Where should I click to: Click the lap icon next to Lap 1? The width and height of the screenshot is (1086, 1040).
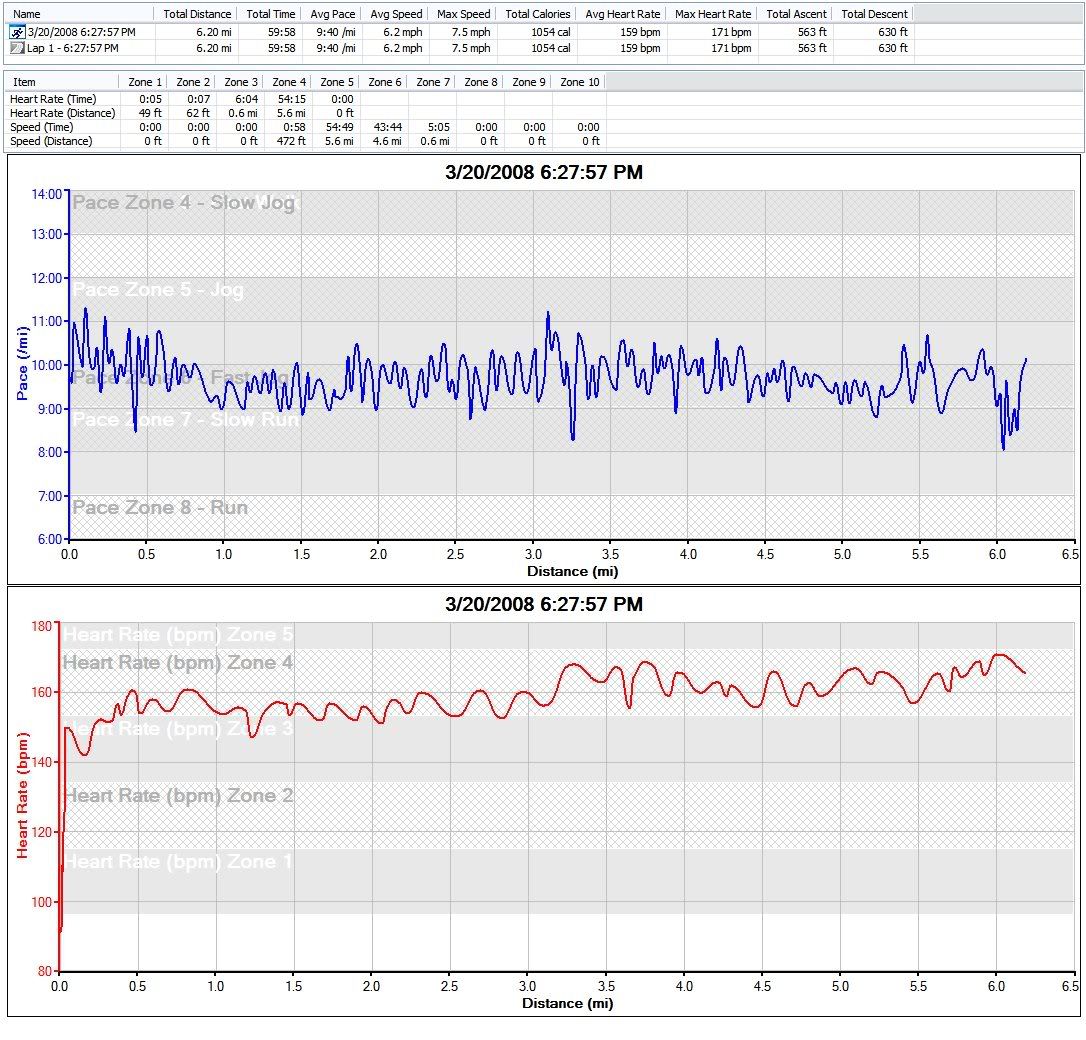point(17,47)
